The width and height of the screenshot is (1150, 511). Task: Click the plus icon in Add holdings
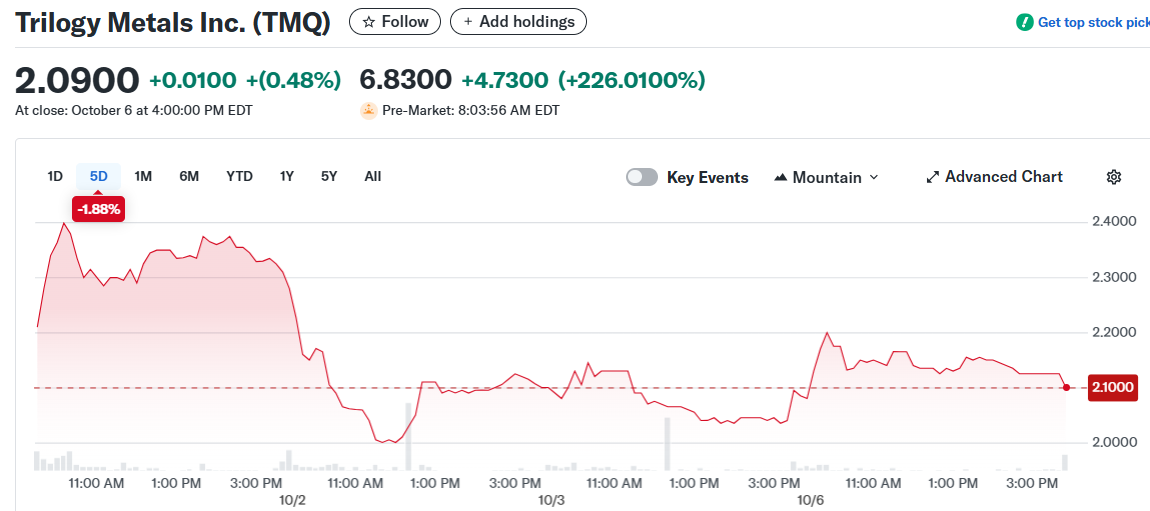coord(468,21)
